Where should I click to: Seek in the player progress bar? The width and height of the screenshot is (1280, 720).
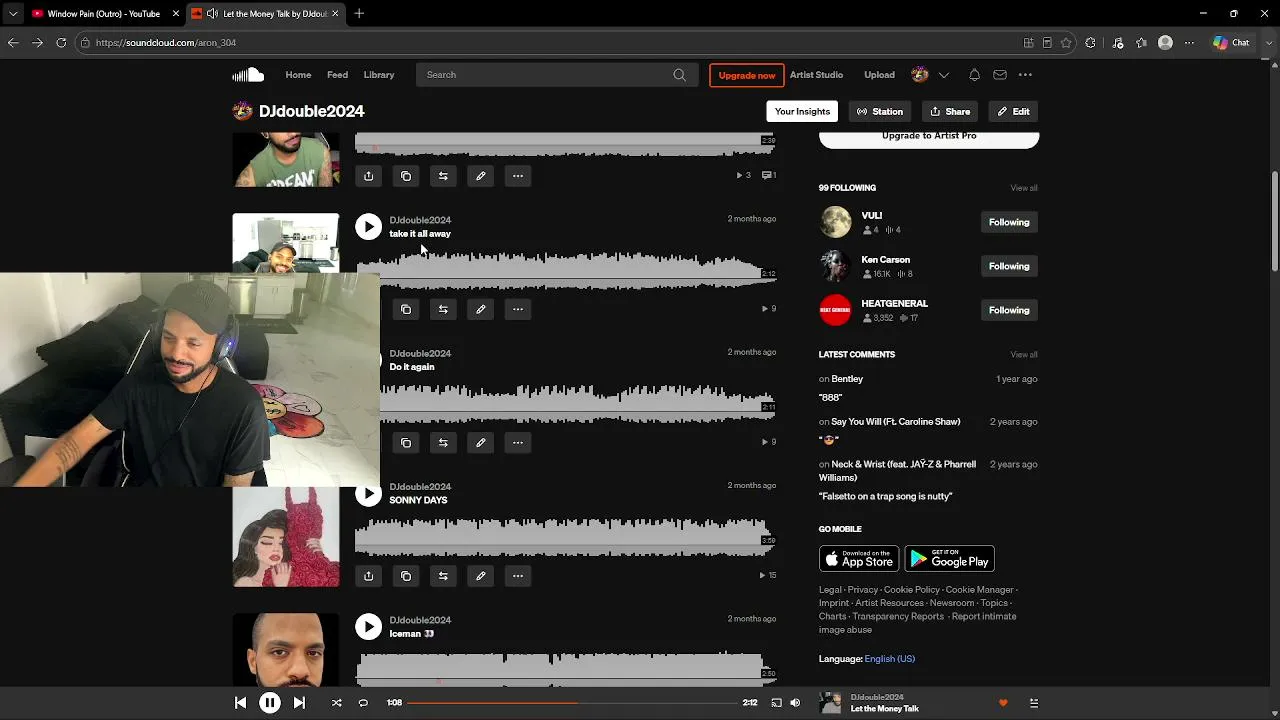point(572,703)
